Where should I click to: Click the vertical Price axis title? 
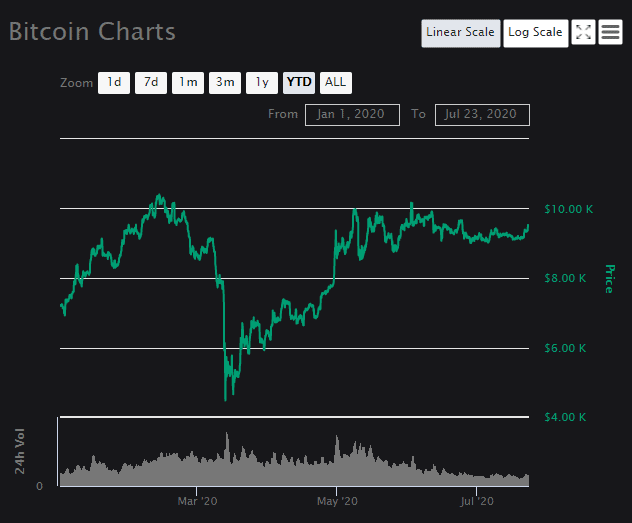coord(609,279)
